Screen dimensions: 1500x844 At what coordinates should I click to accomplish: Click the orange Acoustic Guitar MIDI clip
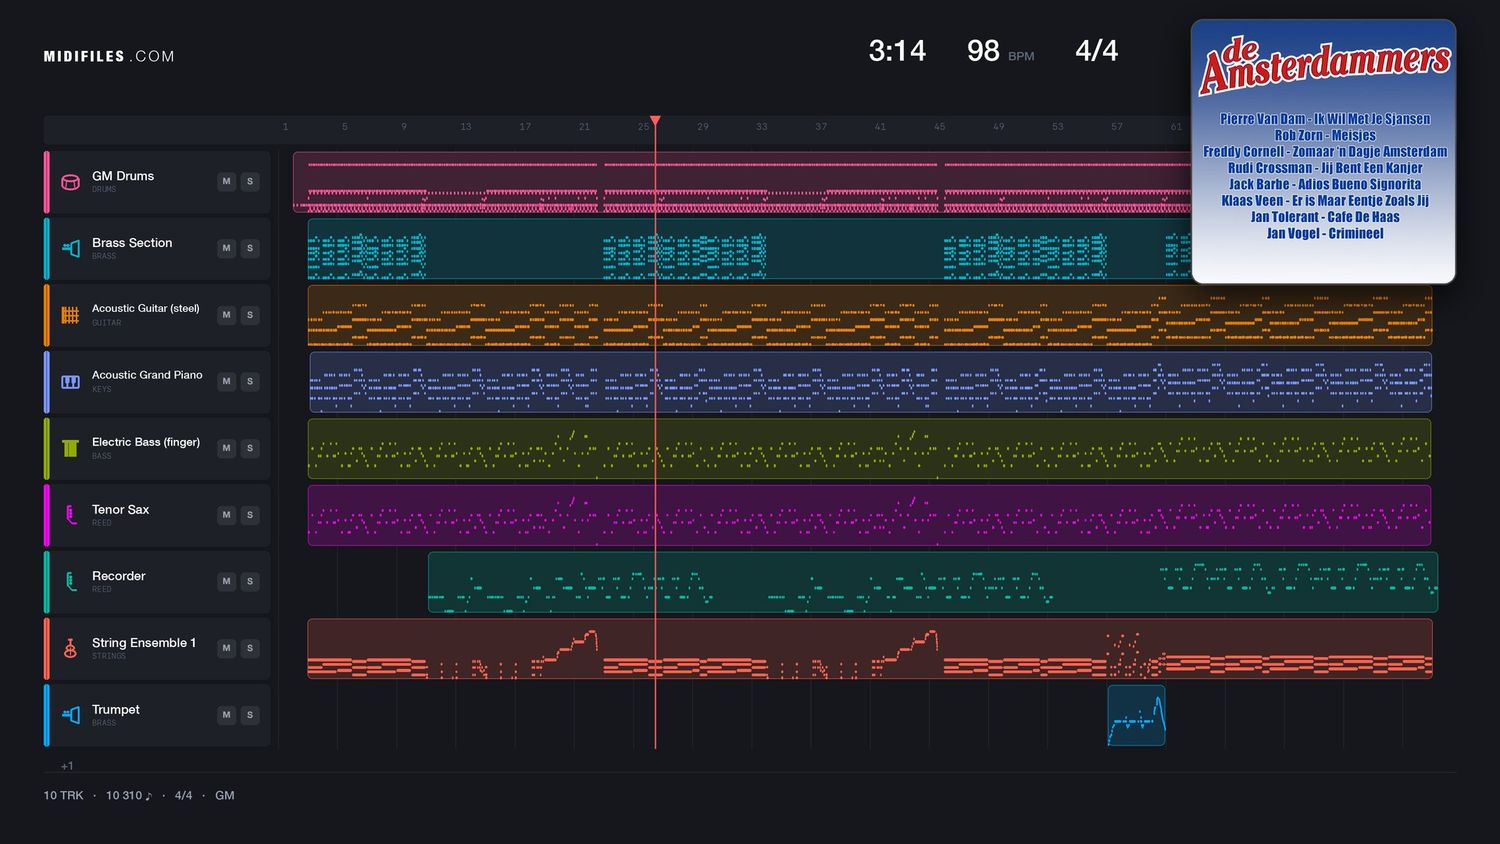[x=870, y=315]
